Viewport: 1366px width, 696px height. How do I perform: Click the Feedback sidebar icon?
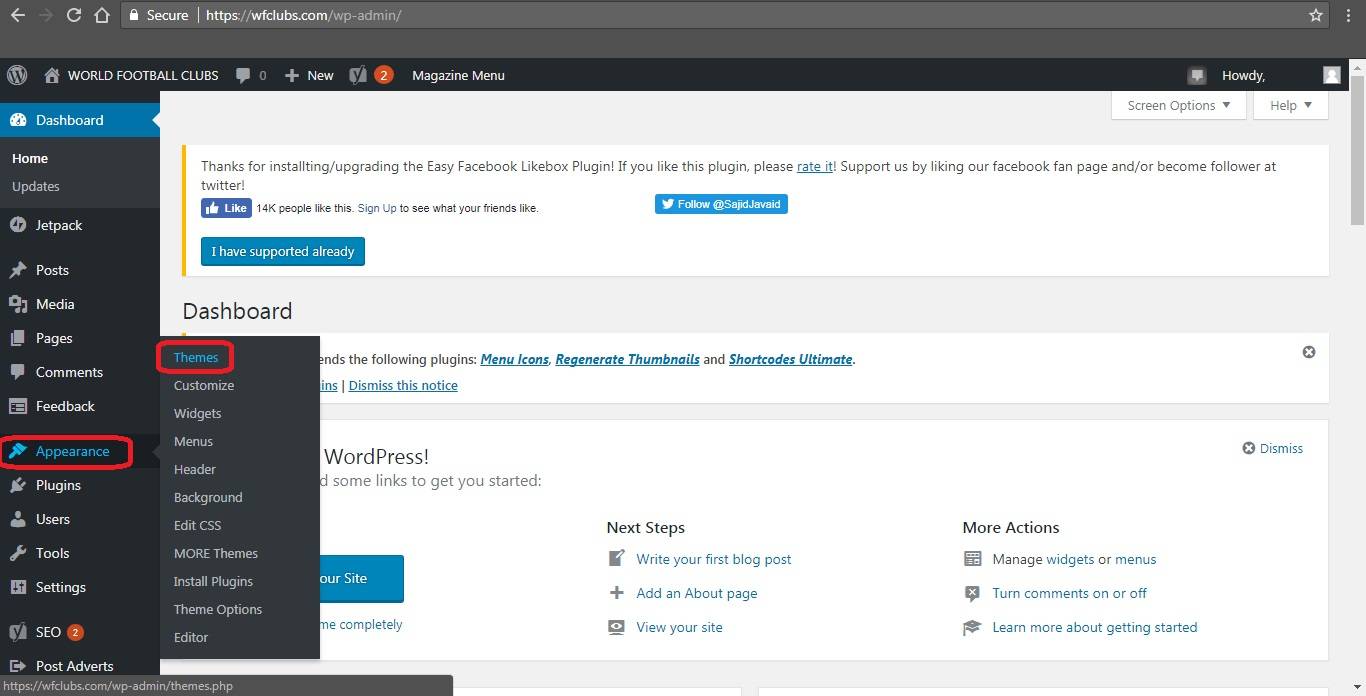pyautogui.click(x=18, y=406)
